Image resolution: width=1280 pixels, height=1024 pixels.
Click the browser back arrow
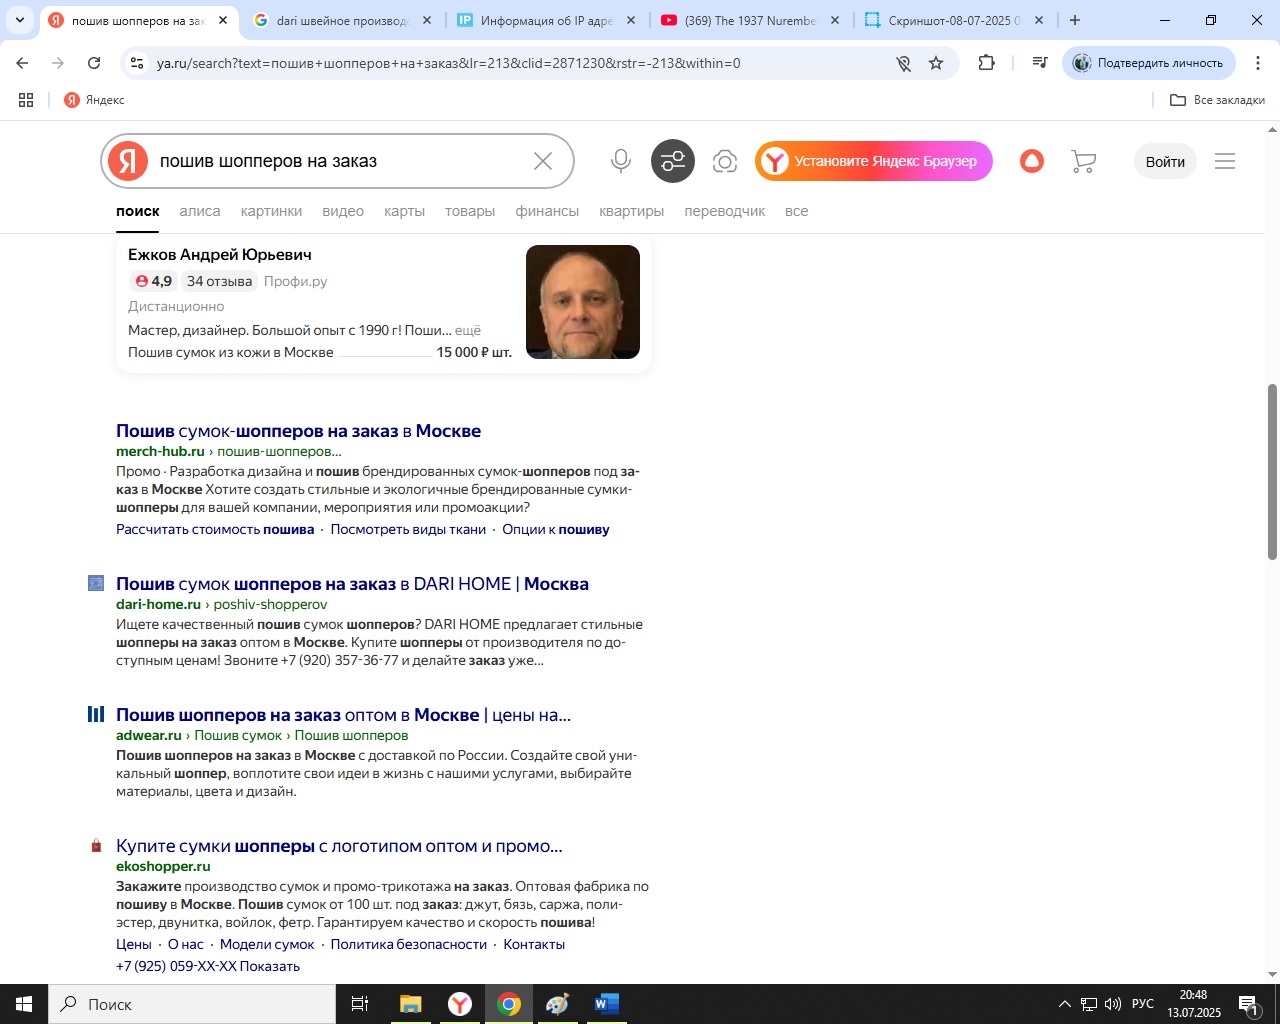22,63
